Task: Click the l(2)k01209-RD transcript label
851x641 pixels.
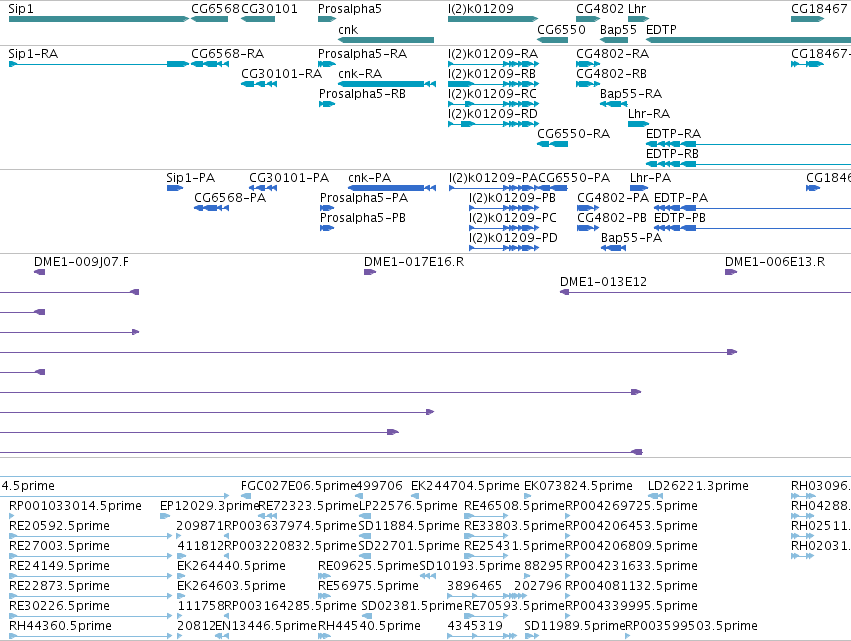Action: click(x=493, y=114)
